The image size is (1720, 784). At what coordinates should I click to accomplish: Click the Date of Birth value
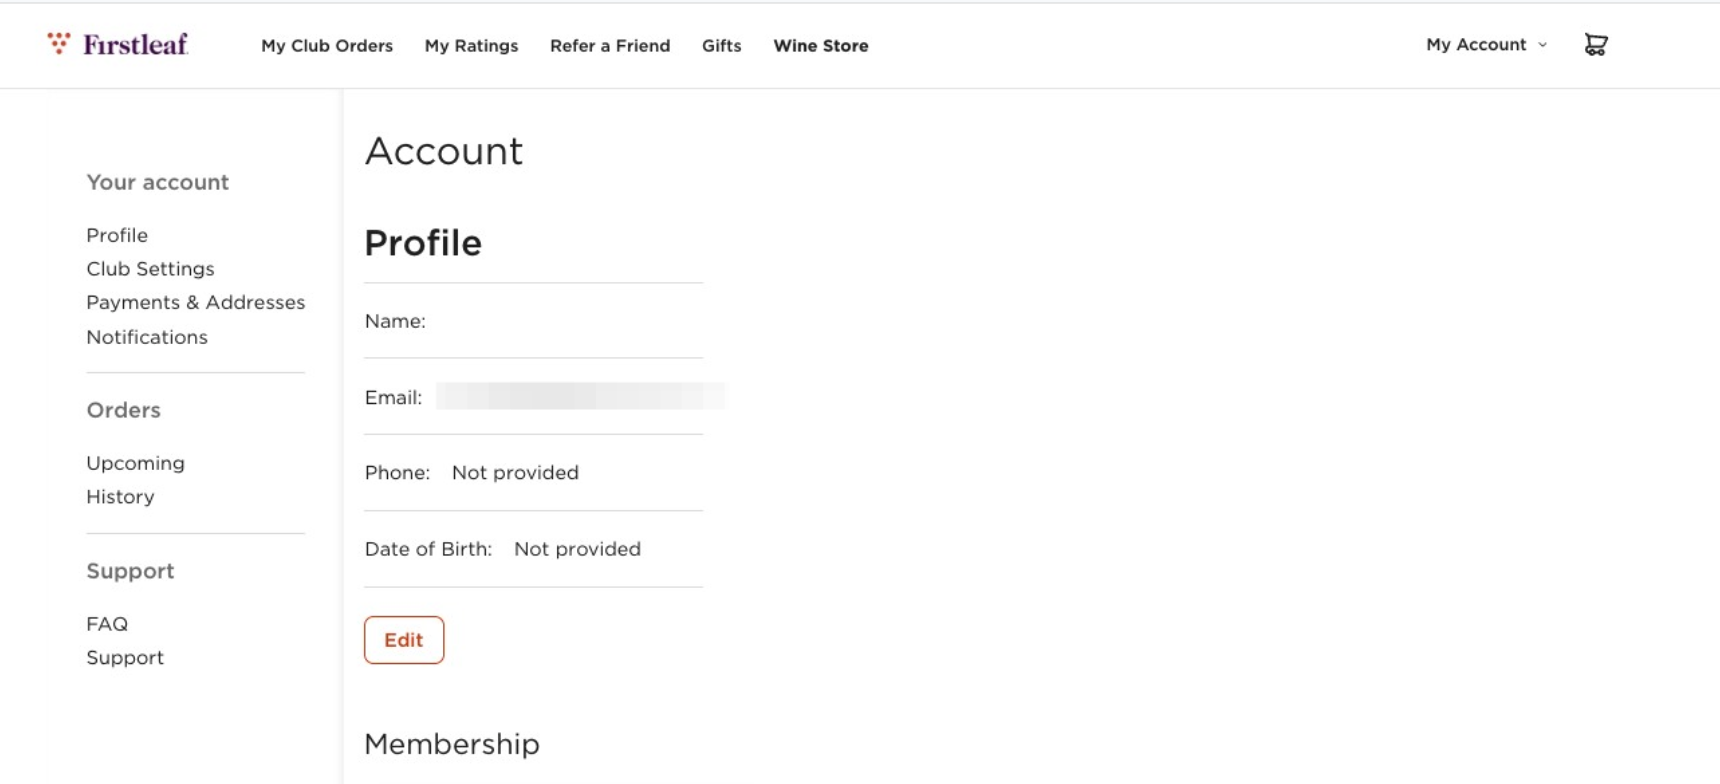coord(577,549)
